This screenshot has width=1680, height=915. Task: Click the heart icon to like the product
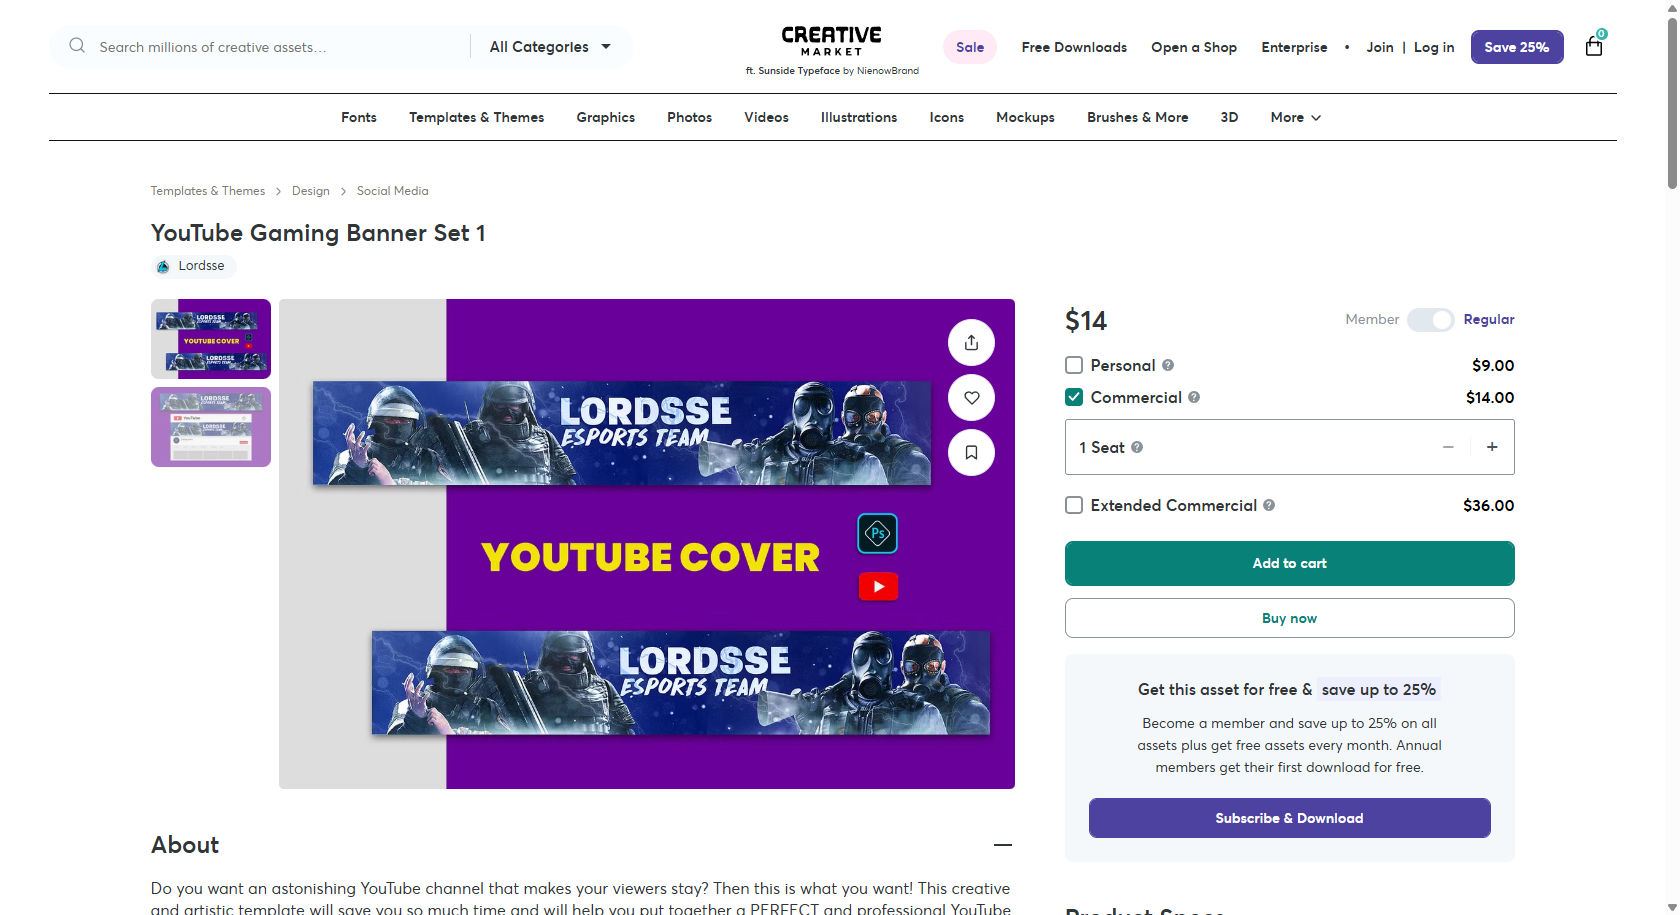(970, 397)
